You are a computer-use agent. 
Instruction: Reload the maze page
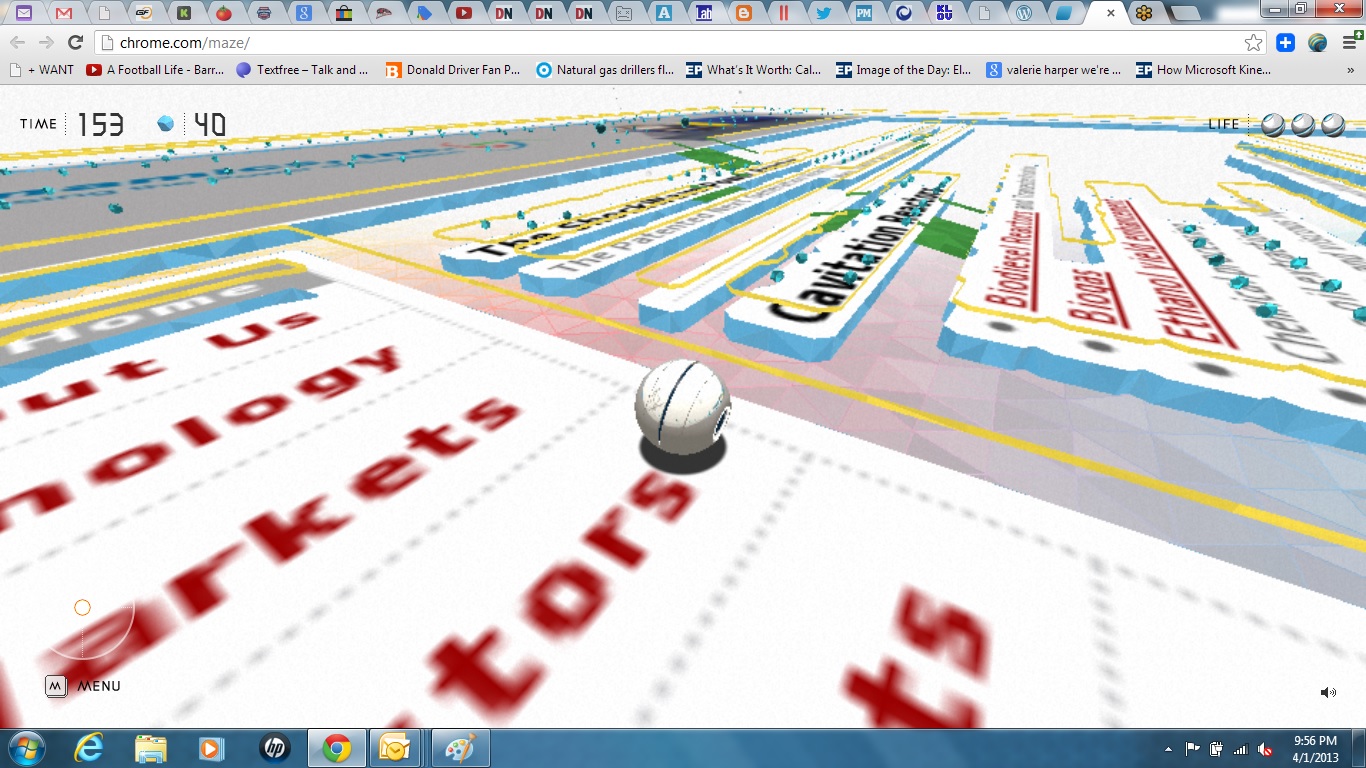point(75,42)
